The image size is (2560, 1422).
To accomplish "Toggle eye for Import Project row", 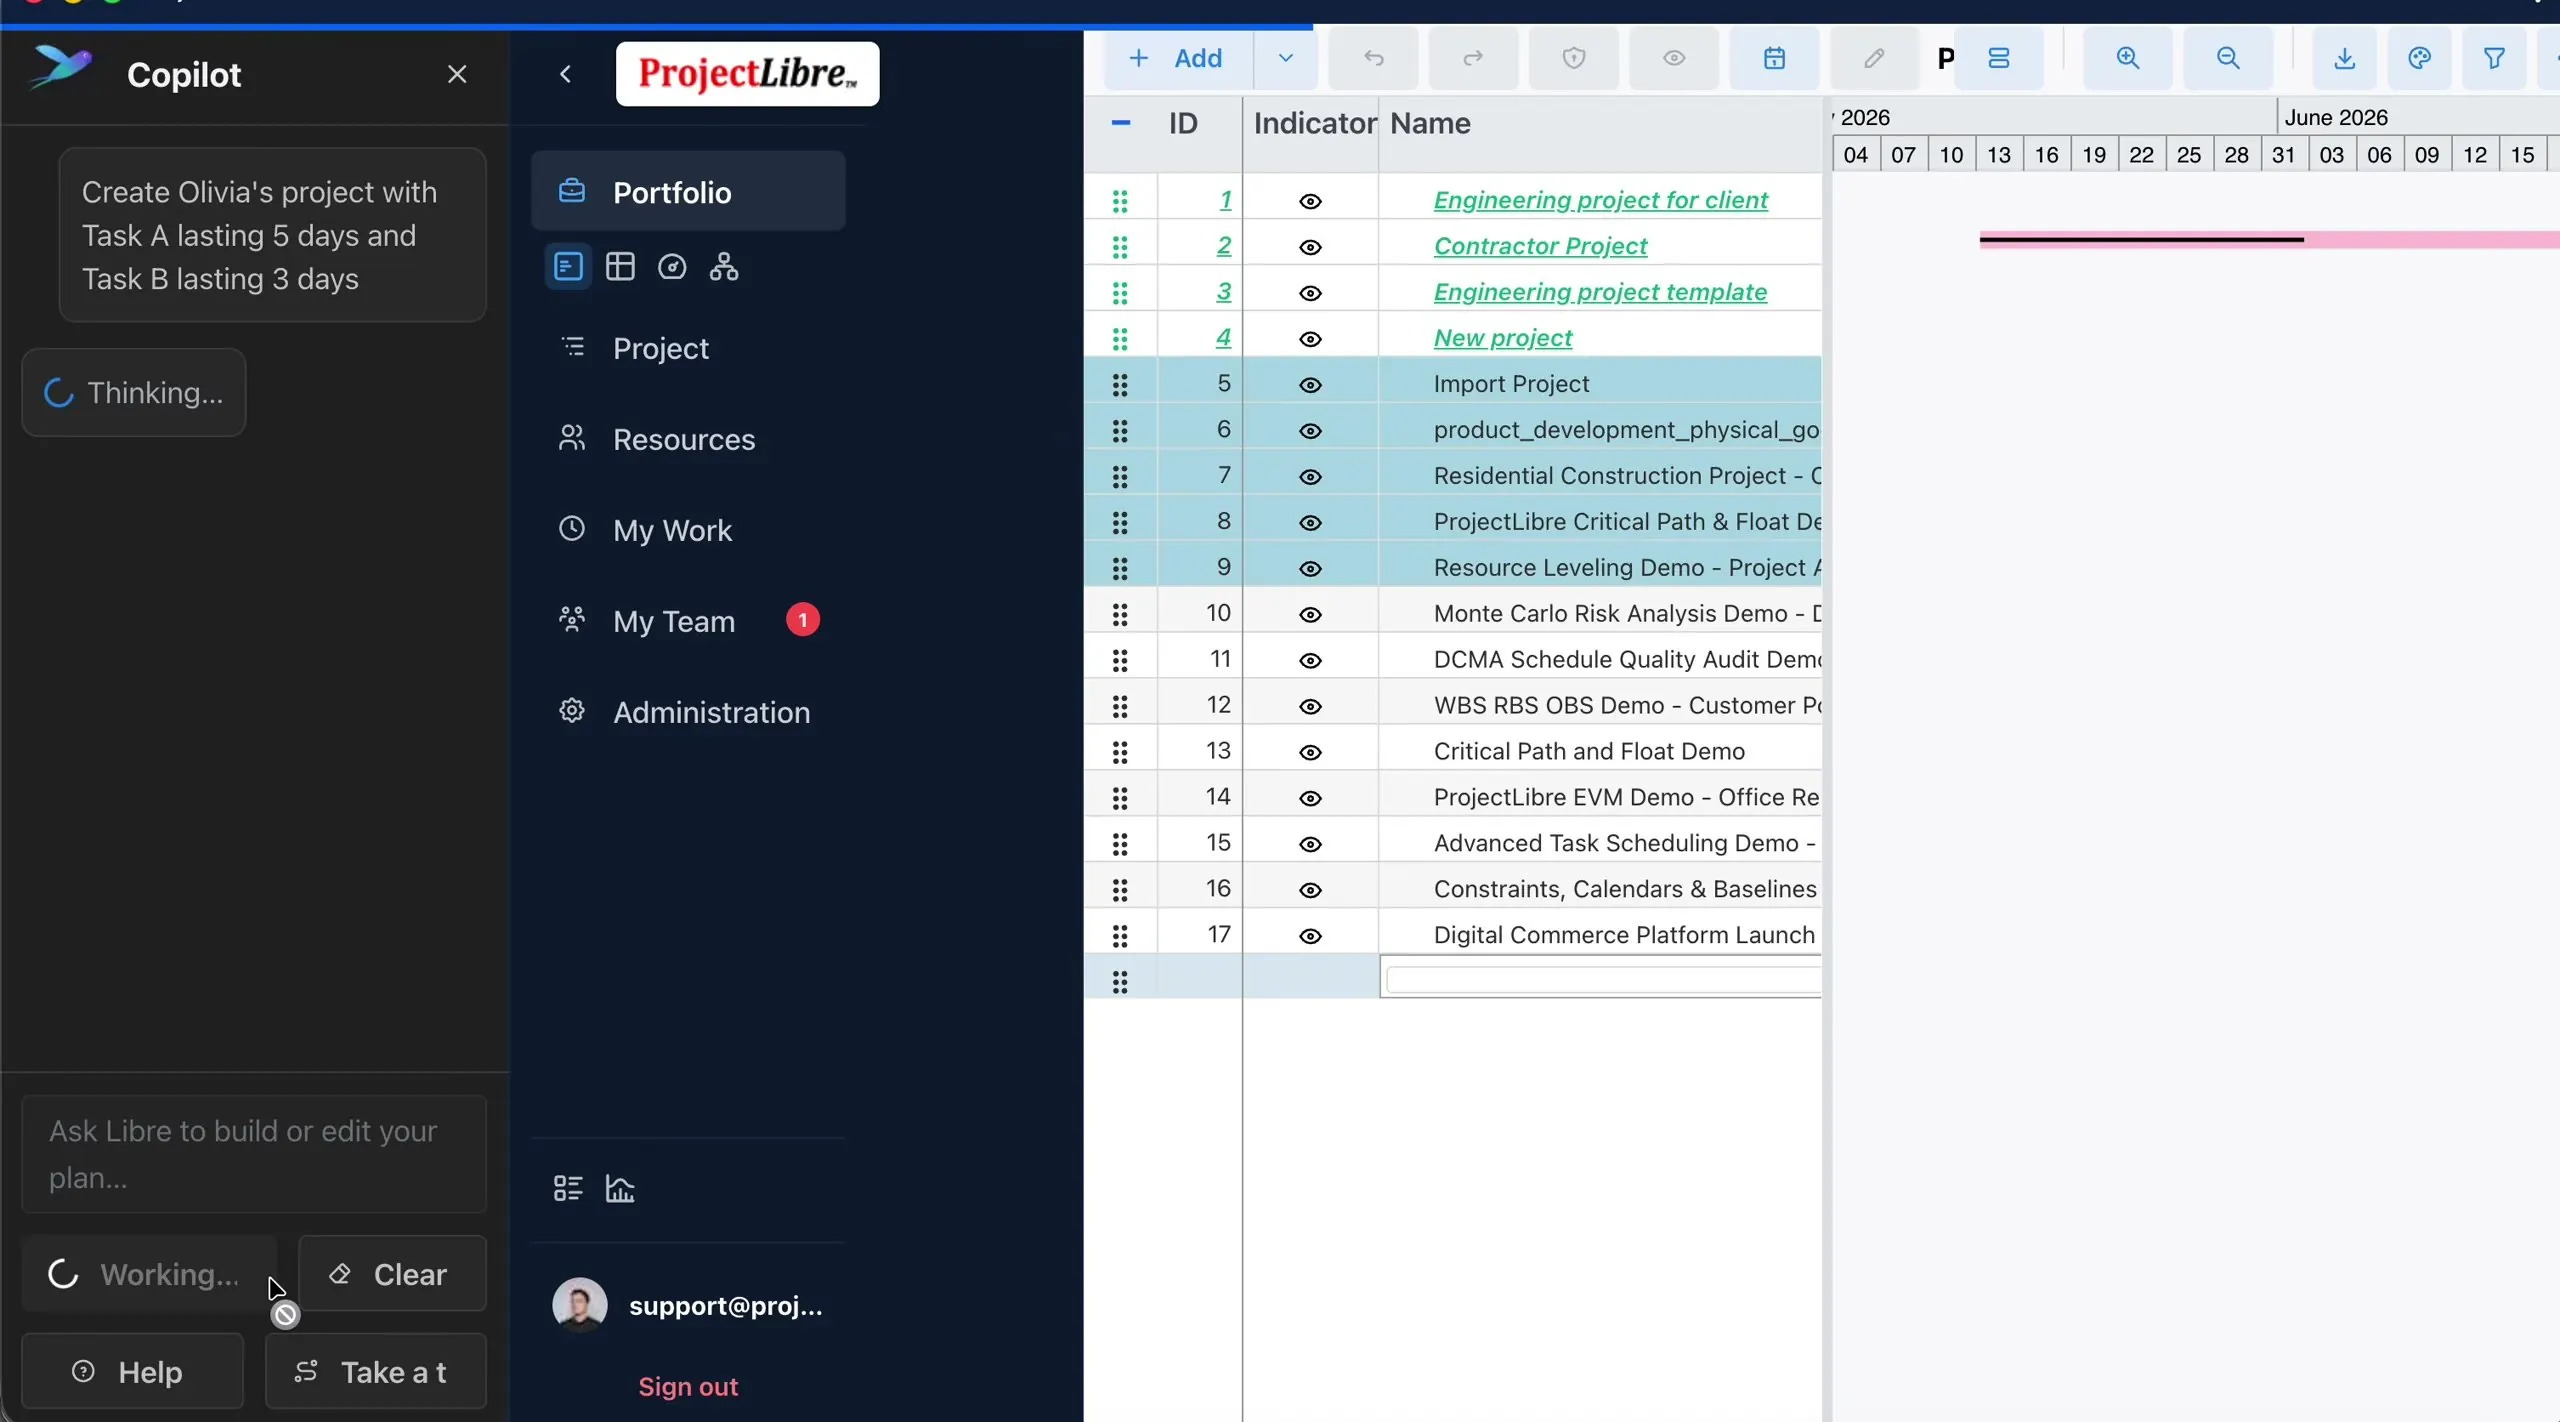I will click(1310, 386).
